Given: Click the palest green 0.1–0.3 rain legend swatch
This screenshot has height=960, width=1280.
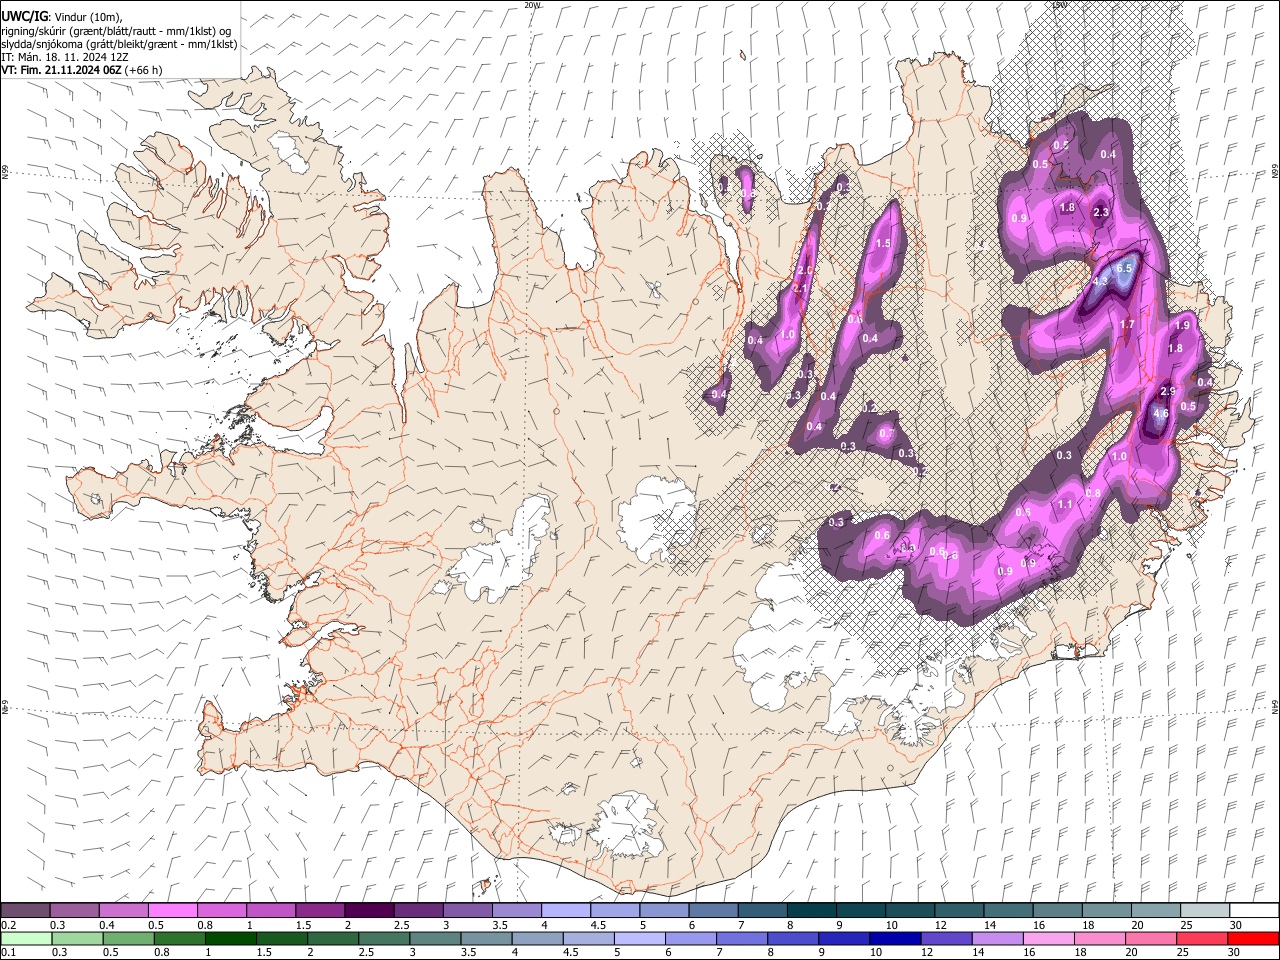Looking at the screenshot, I should point(25,938).
